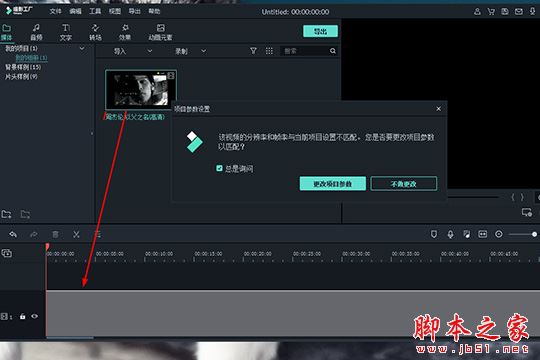Viewport: 540px width, 360px height.
Task: Open the 音频 (Audio) tab
Action: point(36,32)
